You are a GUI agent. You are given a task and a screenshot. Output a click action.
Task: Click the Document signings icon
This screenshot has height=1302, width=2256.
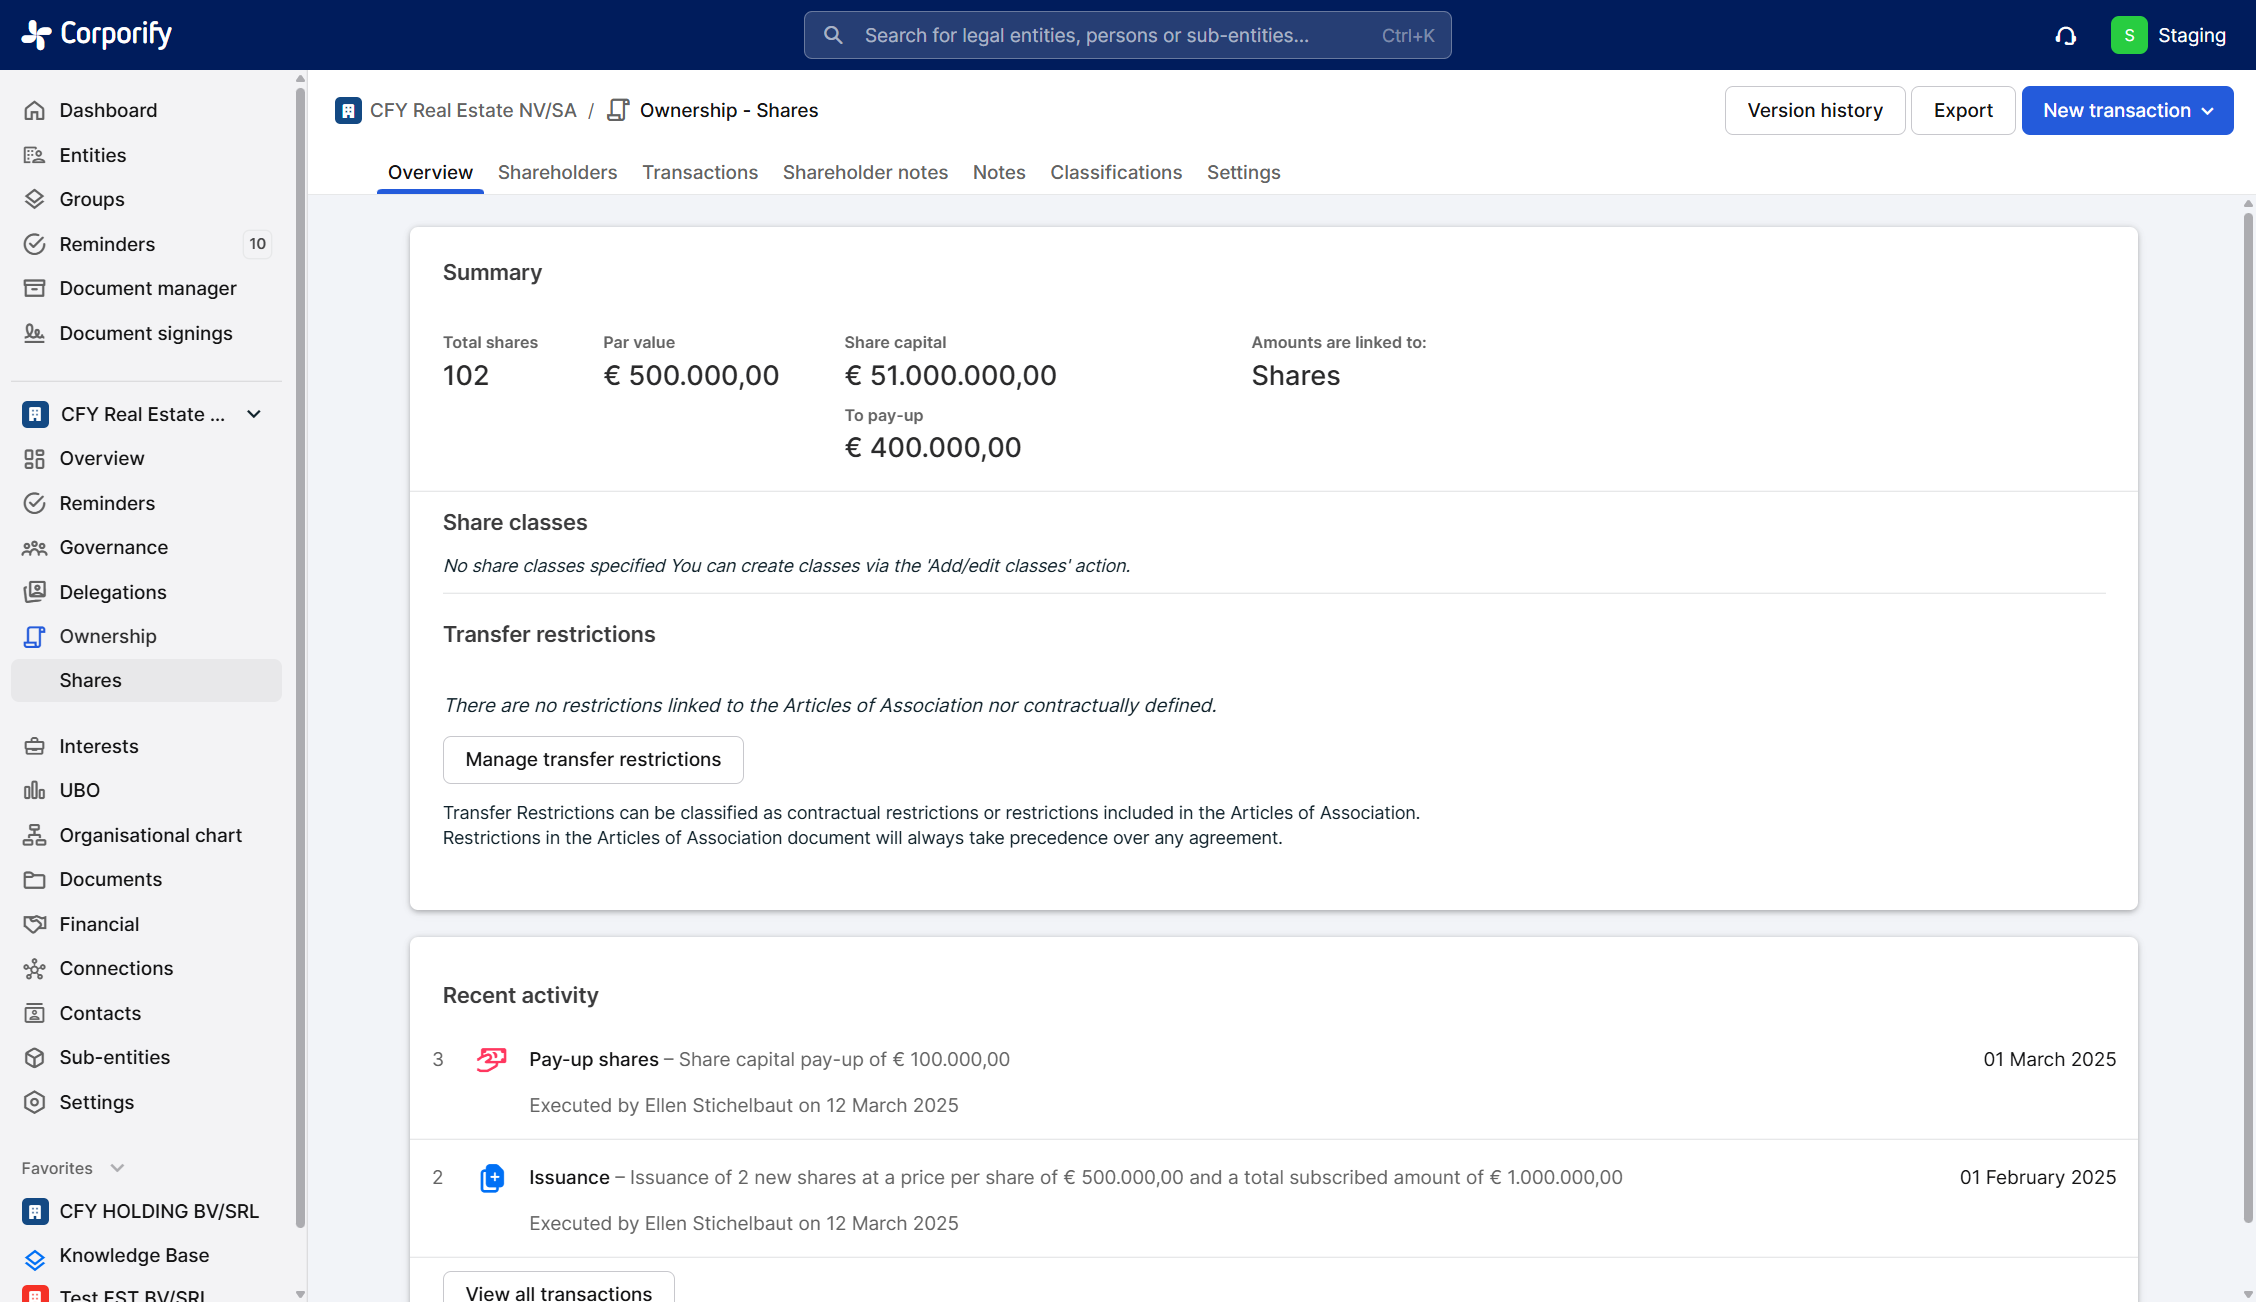pyautogui.click(x=35, y=333)
